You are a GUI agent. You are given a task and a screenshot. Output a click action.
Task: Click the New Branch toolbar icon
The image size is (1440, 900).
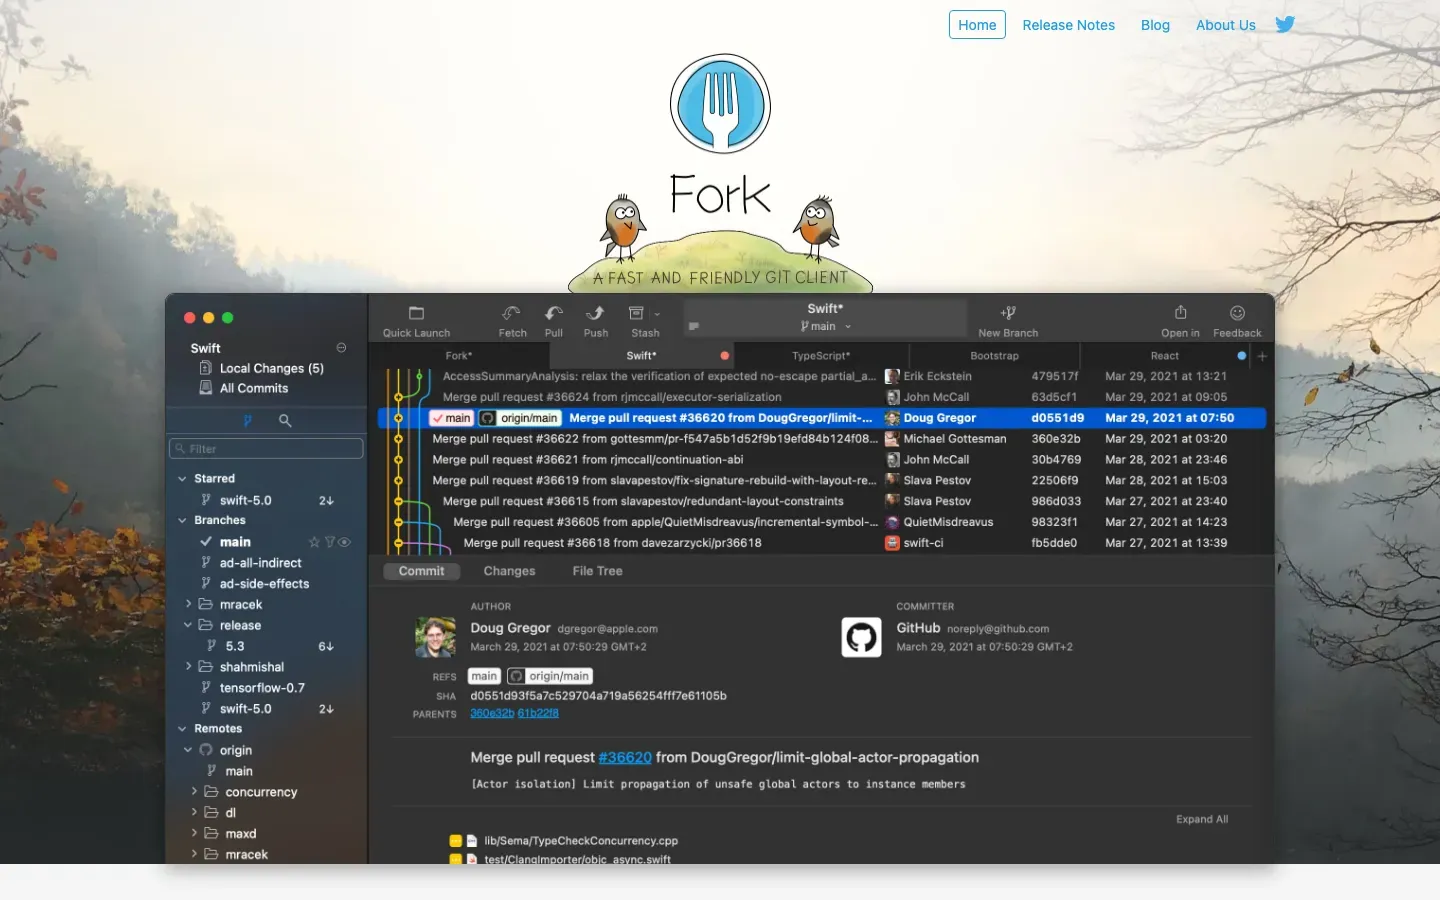click(x=1008, y=313)
